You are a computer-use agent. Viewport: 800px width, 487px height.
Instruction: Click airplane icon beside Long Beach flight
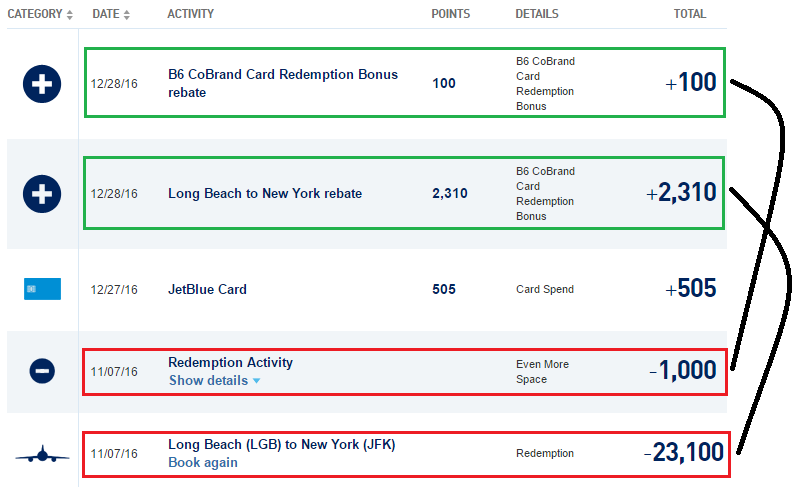(x=42, y=455)
